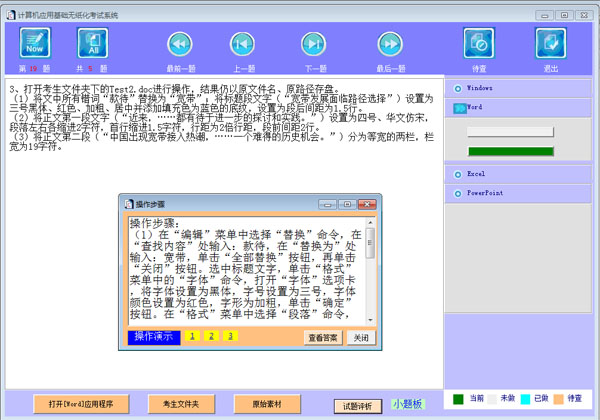Click the green question bar under Word
The image size is (600, 420).
(511, 152)
